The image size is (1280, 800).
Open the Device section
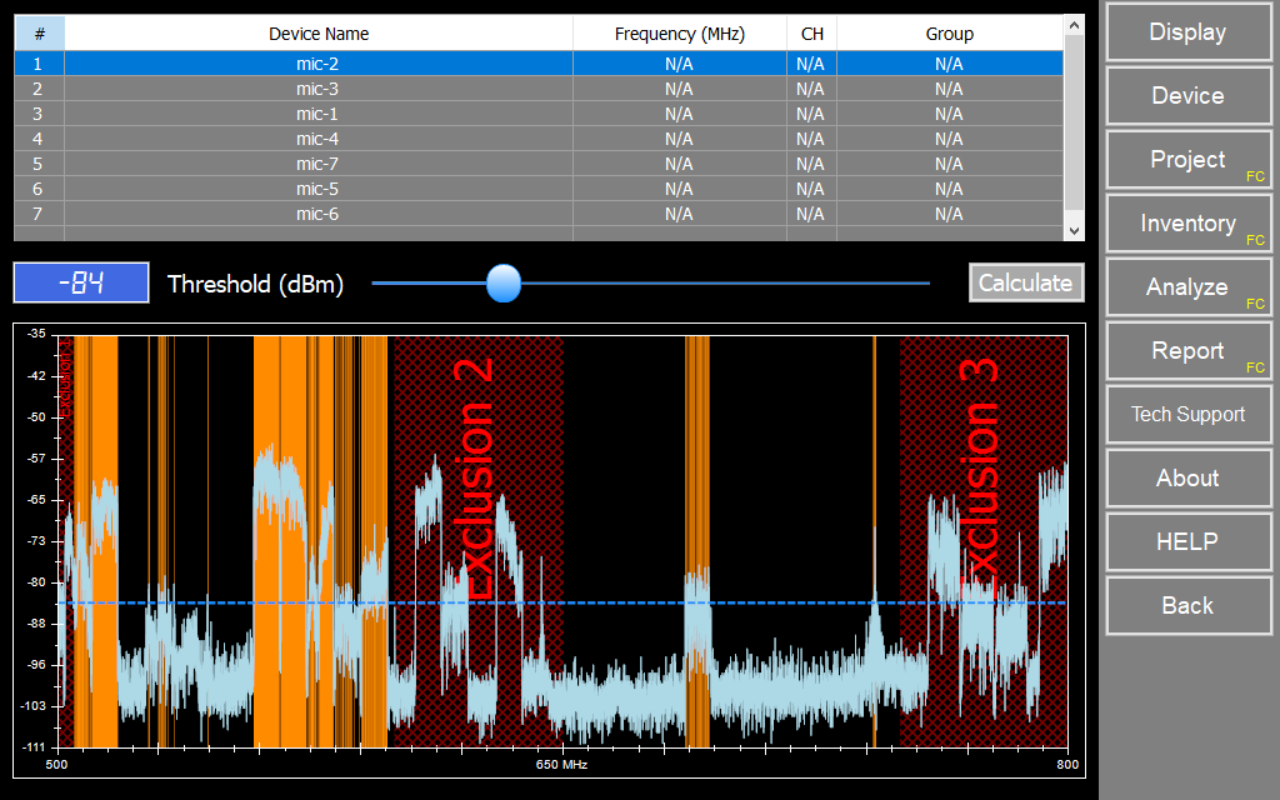[1188, 96]
